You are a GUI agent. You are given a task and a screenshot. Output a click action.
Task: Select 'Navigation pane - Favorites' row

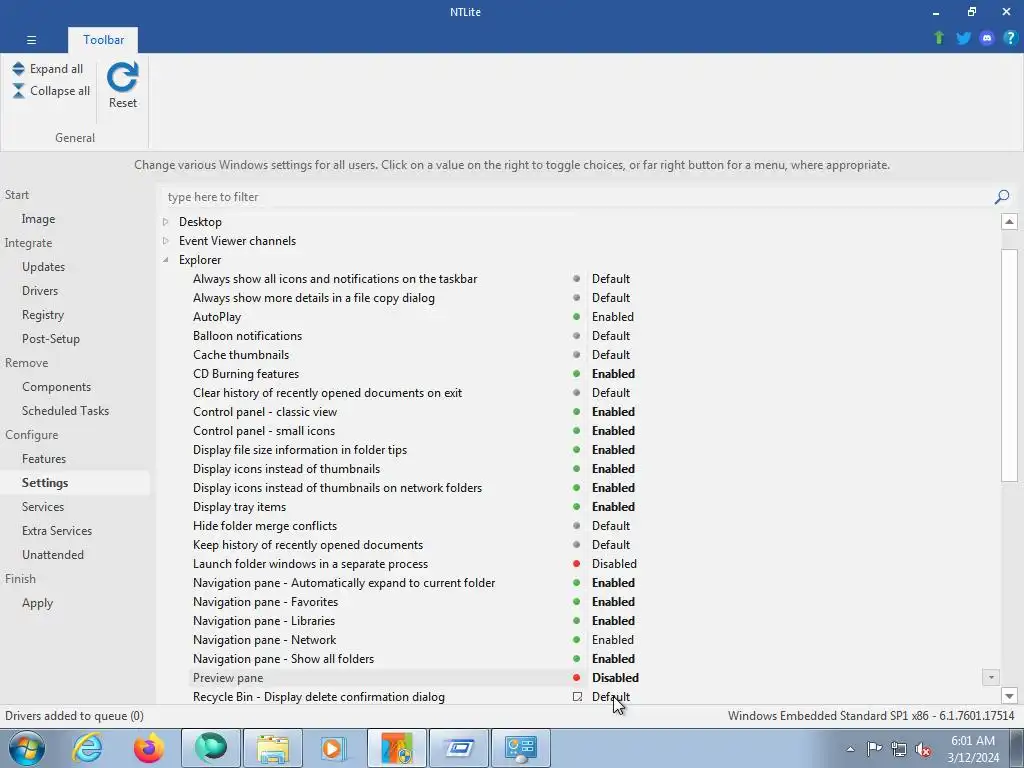pos(265,602)
